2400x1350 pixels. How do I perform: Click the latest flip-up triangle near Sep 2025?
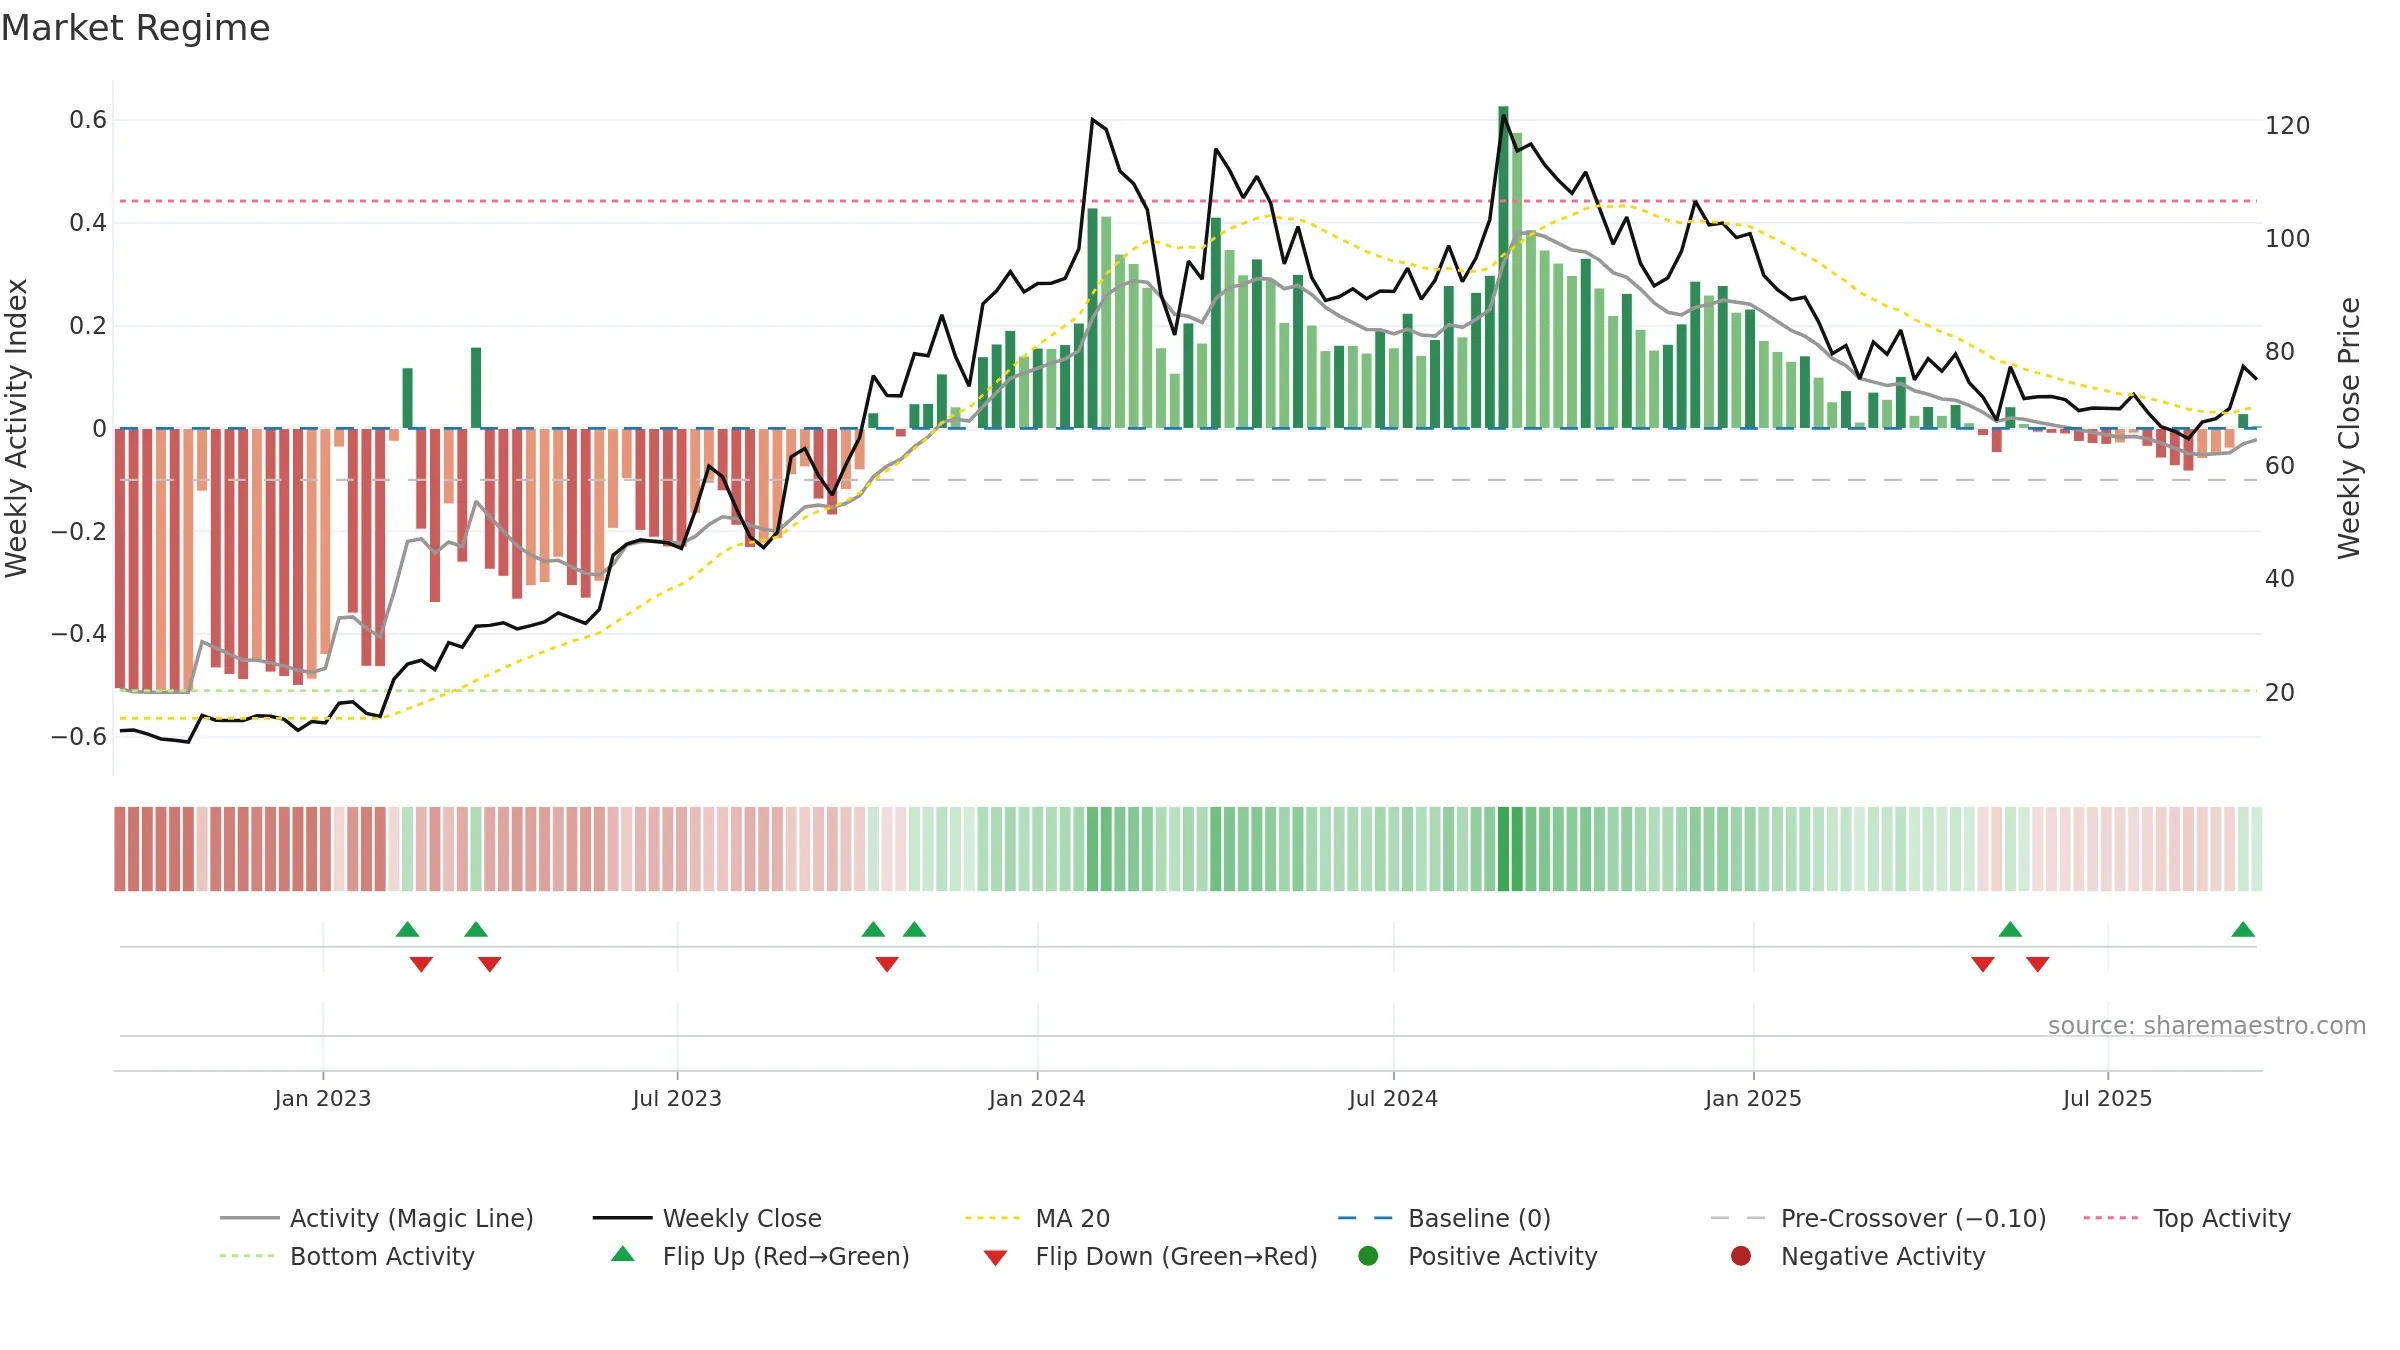[2243, 929]
